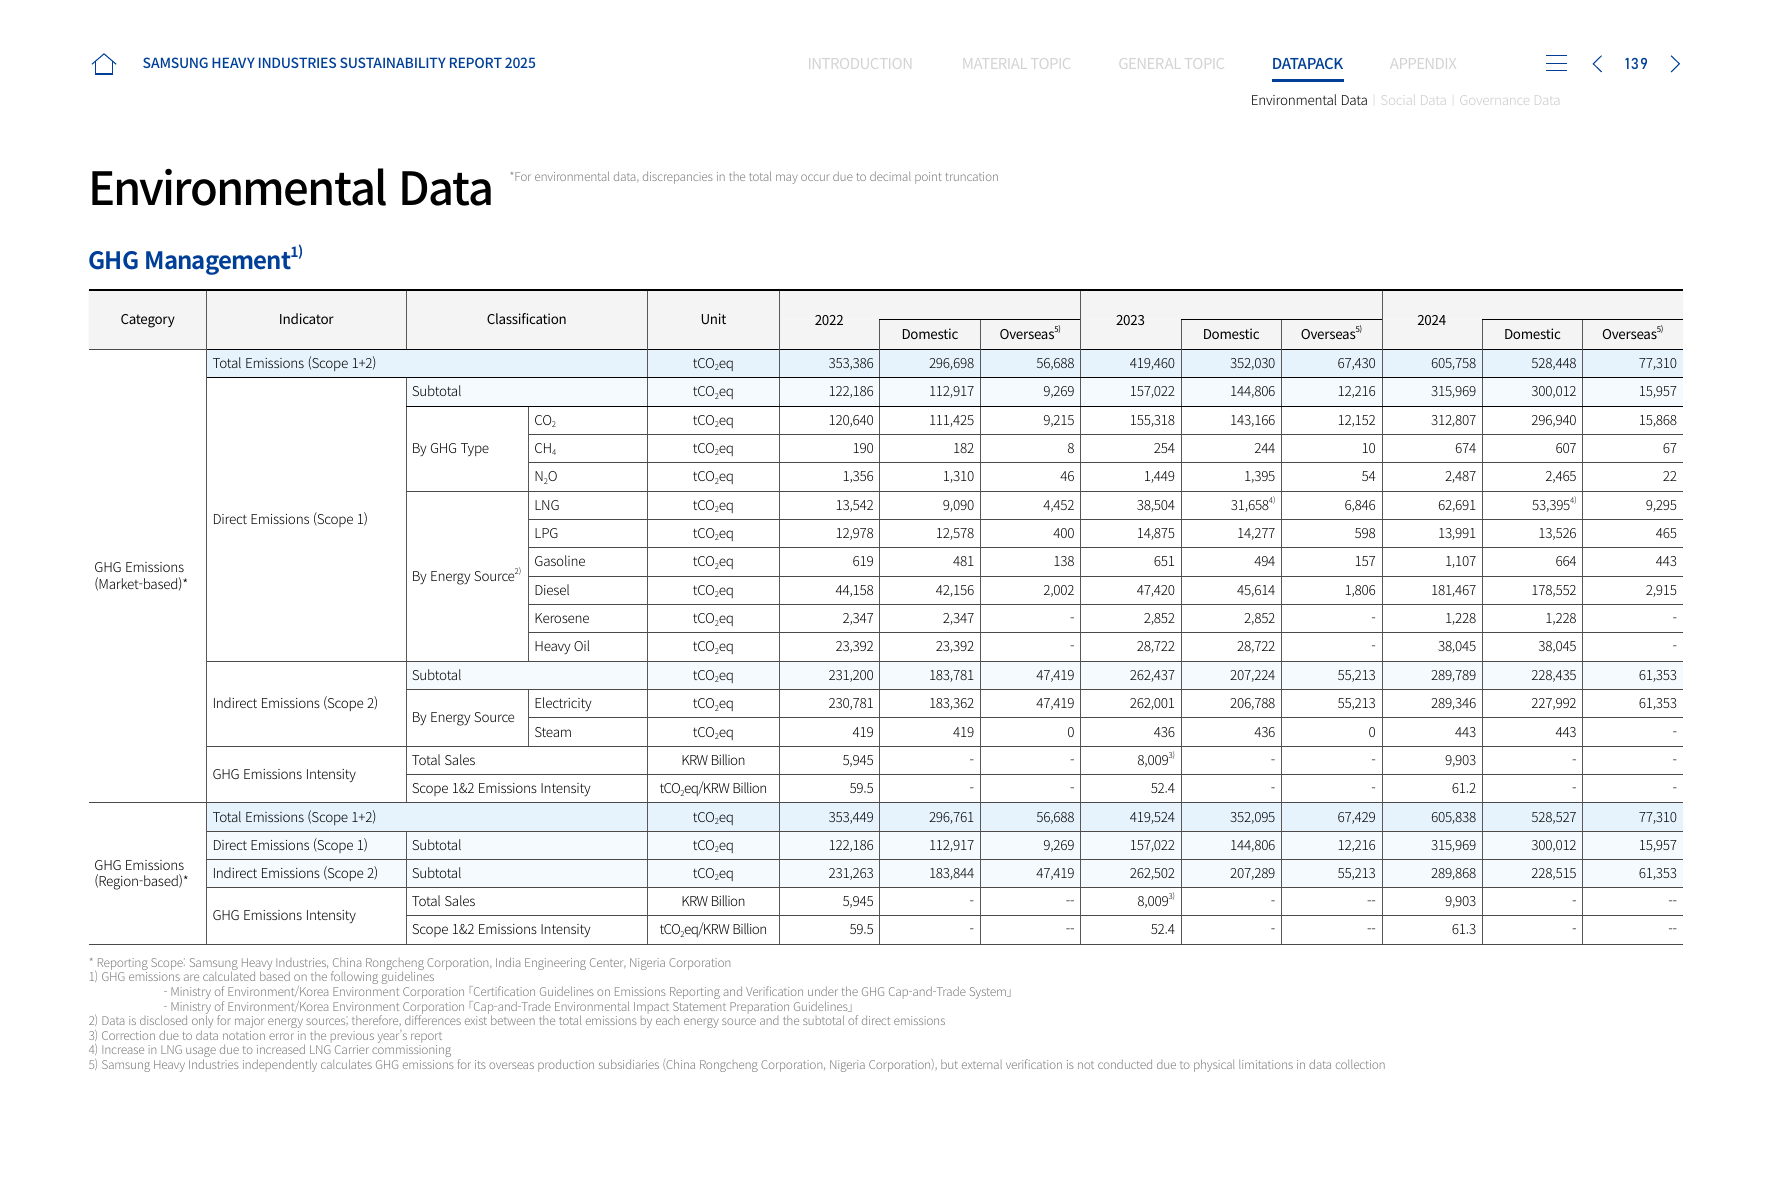The height and width of the screenshot is (1182, 1772).
Task: Select the Steam row label
Action: [552, 732]
